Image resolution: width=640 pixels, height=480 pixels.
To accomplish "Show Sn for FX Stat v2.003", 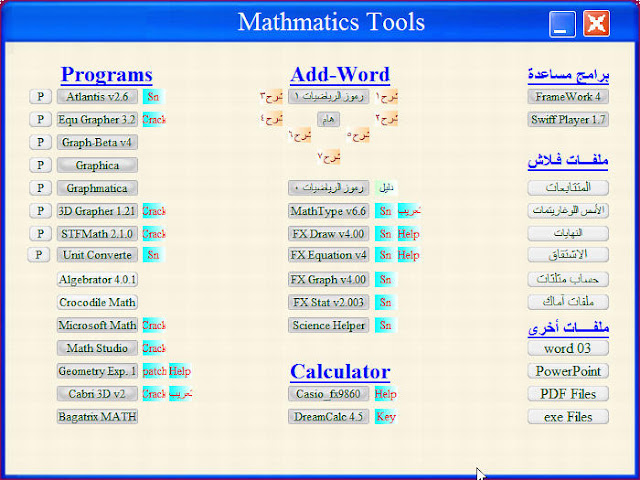I will (385, 302).
